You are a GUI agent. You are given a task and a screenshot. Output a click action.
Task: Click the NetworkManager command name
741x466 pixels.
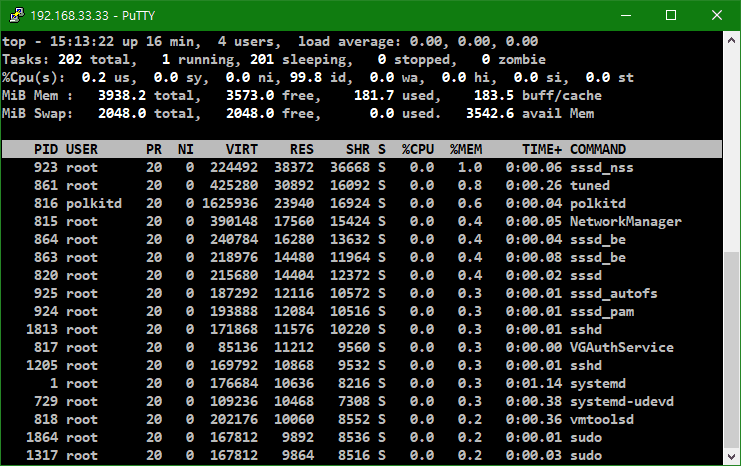[626, 222]
